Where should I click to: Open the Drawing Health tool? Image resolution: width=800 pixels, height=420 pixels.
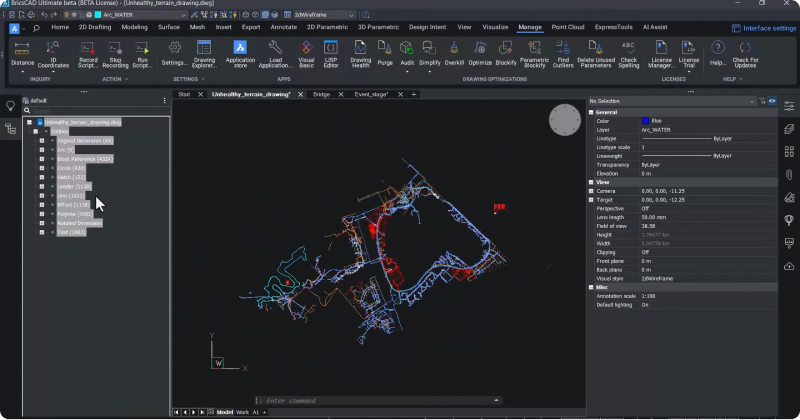click(360, 50)
